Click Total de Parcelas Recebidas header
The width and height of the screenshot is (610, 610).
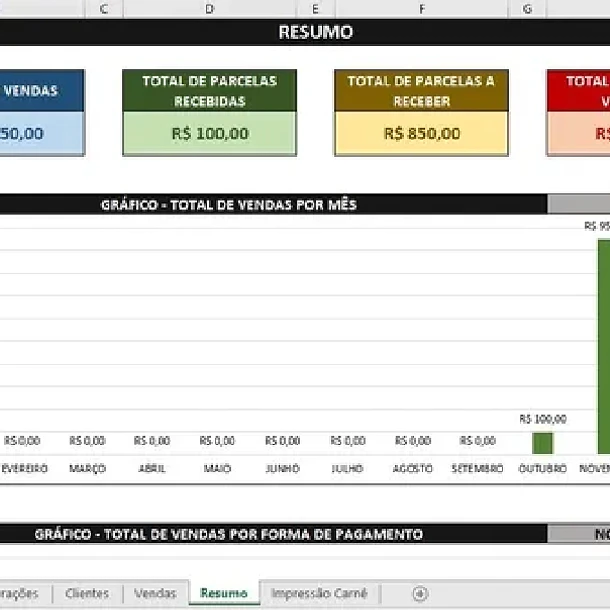click(x=210, y=91)
